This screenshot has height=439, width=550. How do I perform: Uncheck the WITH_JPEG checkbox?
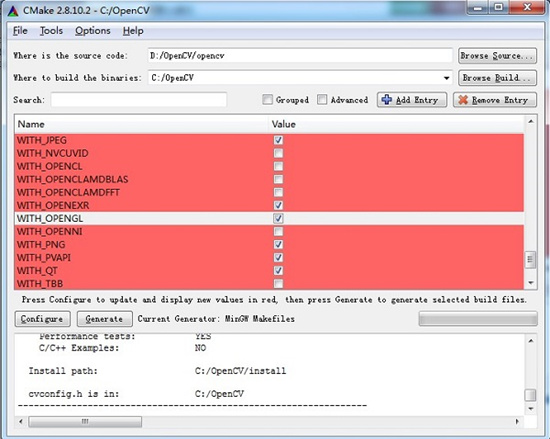278,140
